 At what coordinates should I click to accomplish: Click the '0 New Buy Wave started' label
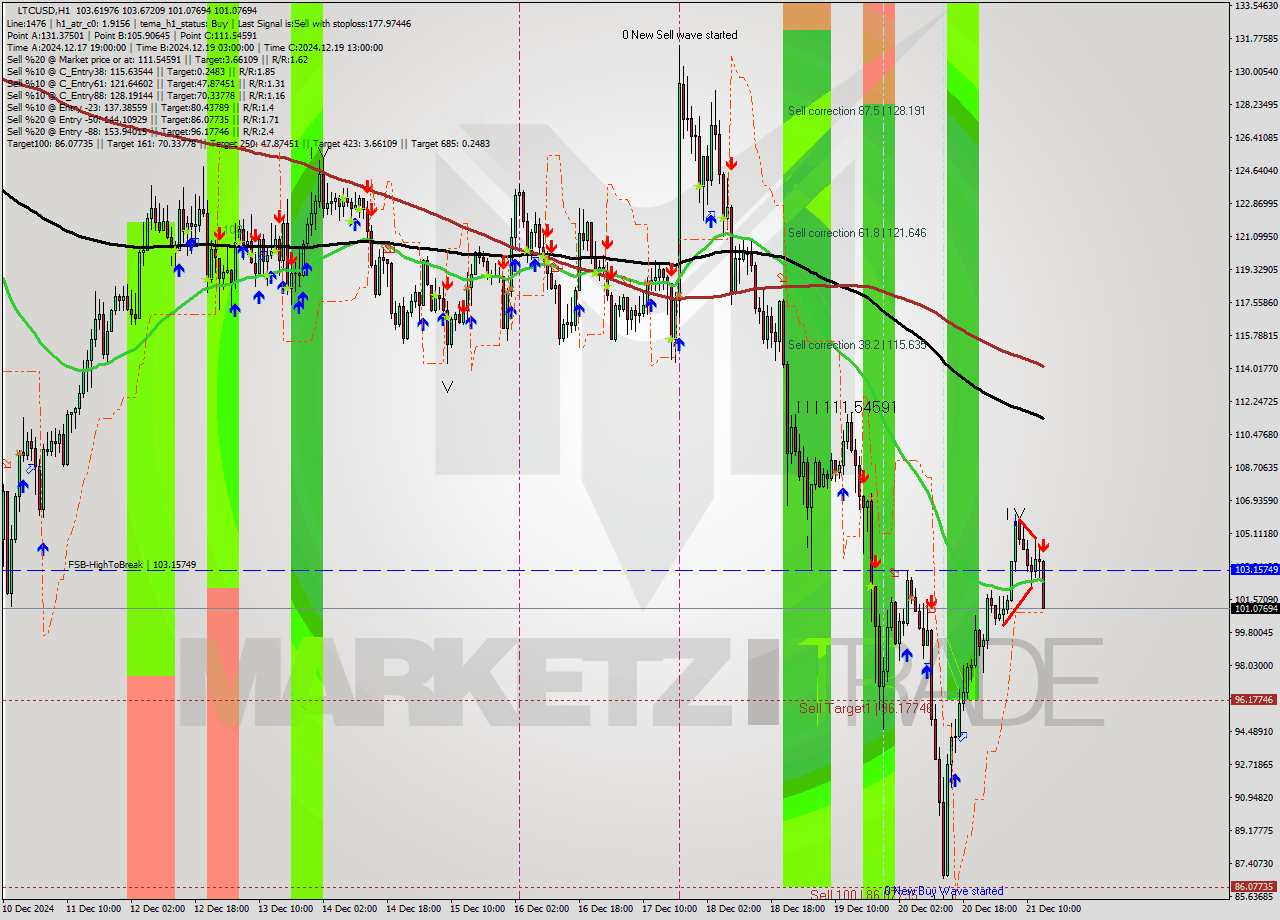(944, 891)
